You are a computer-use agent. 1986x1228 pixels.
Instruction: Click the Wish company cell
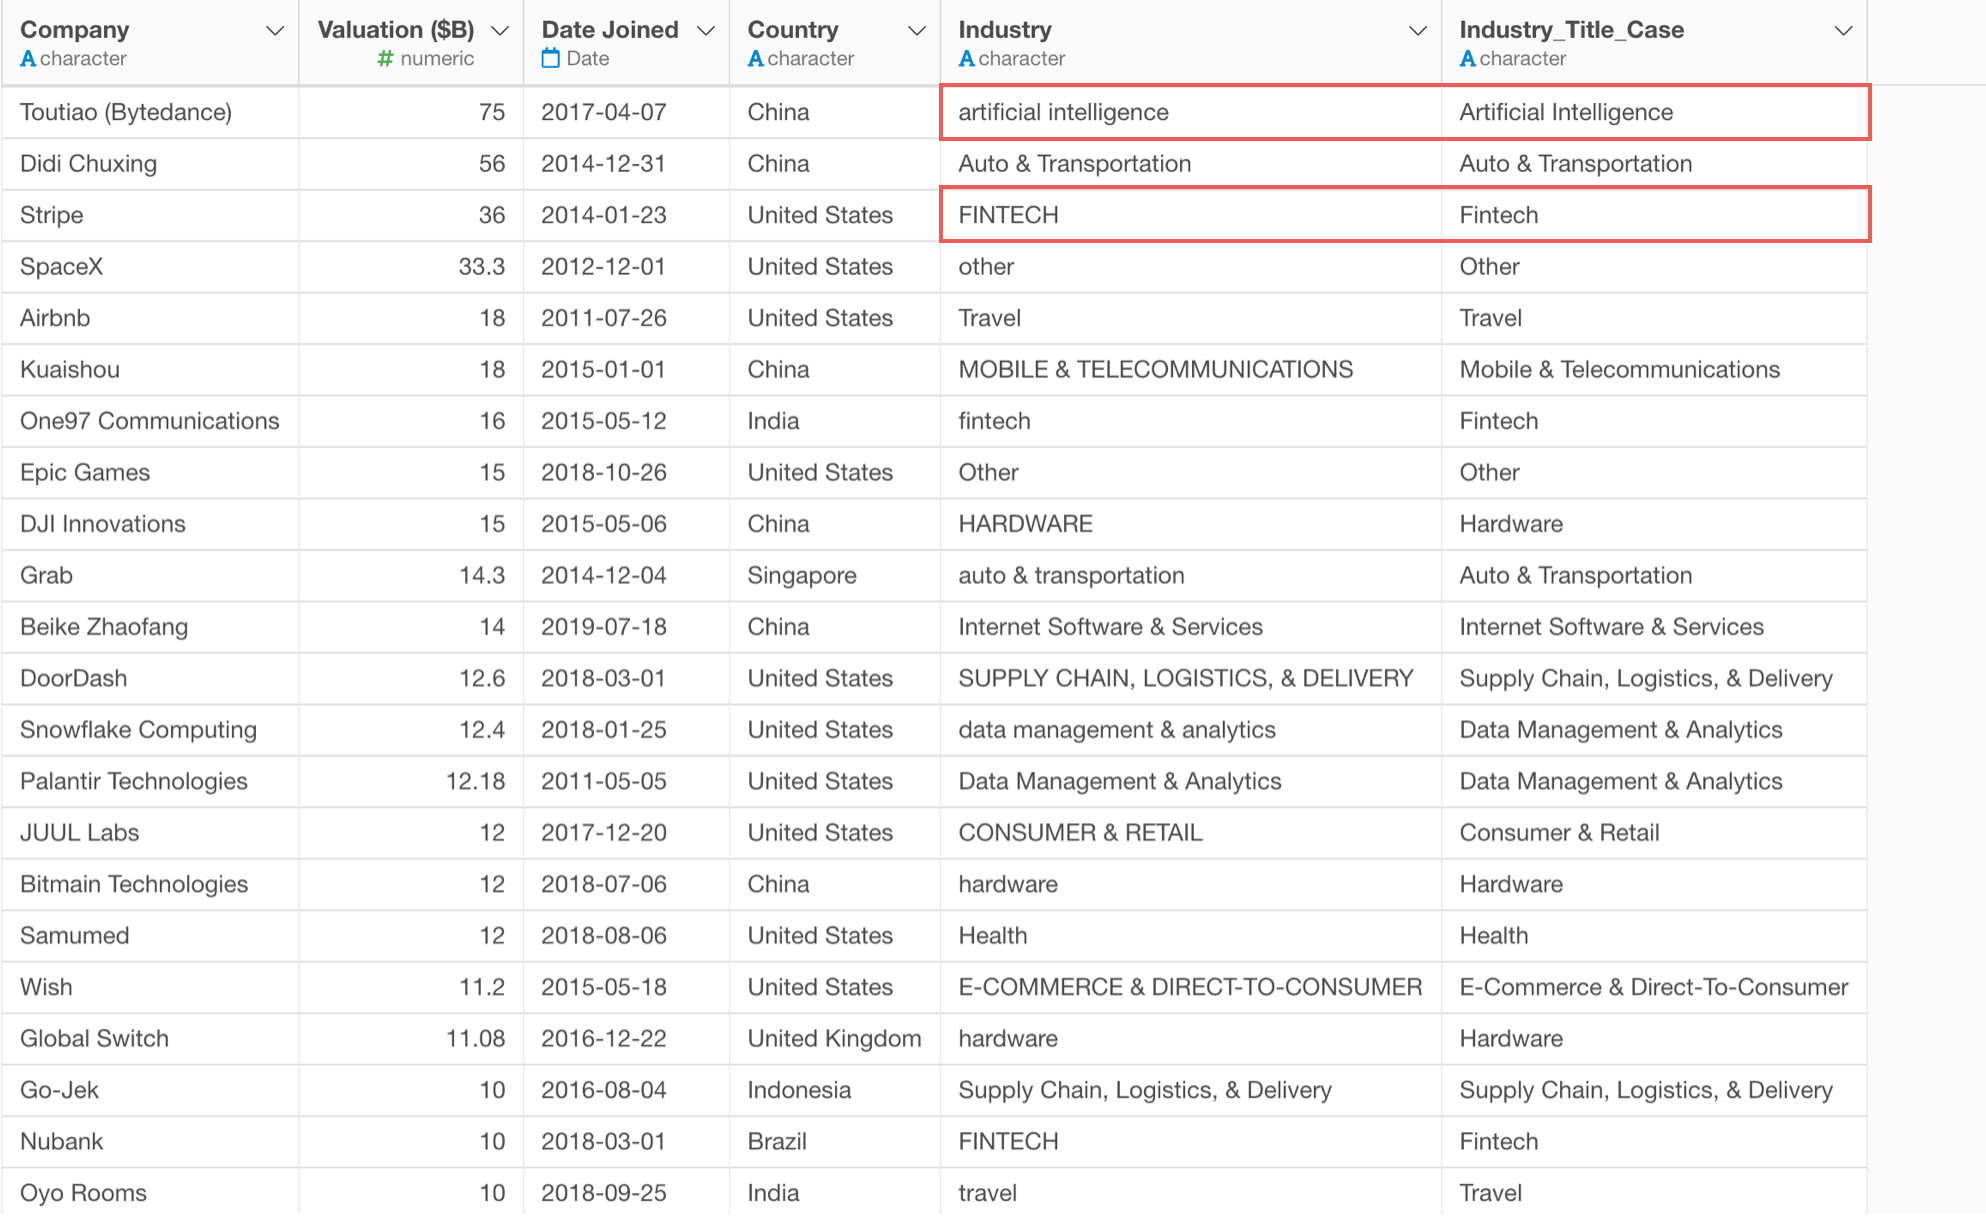150,988
